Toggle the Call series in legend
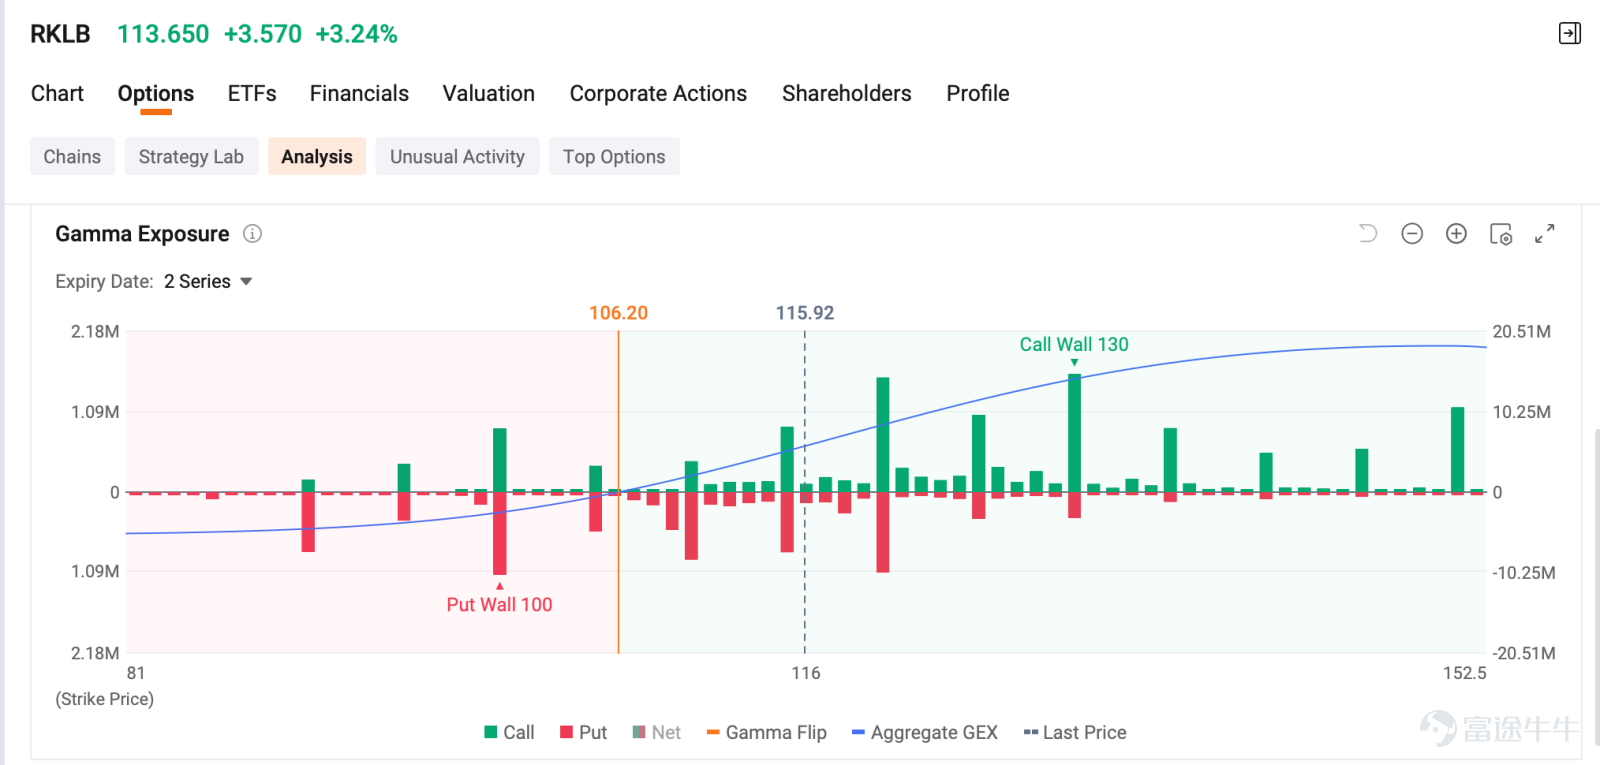The width and height of the screenshot is (1600, 765). (509, 733)
